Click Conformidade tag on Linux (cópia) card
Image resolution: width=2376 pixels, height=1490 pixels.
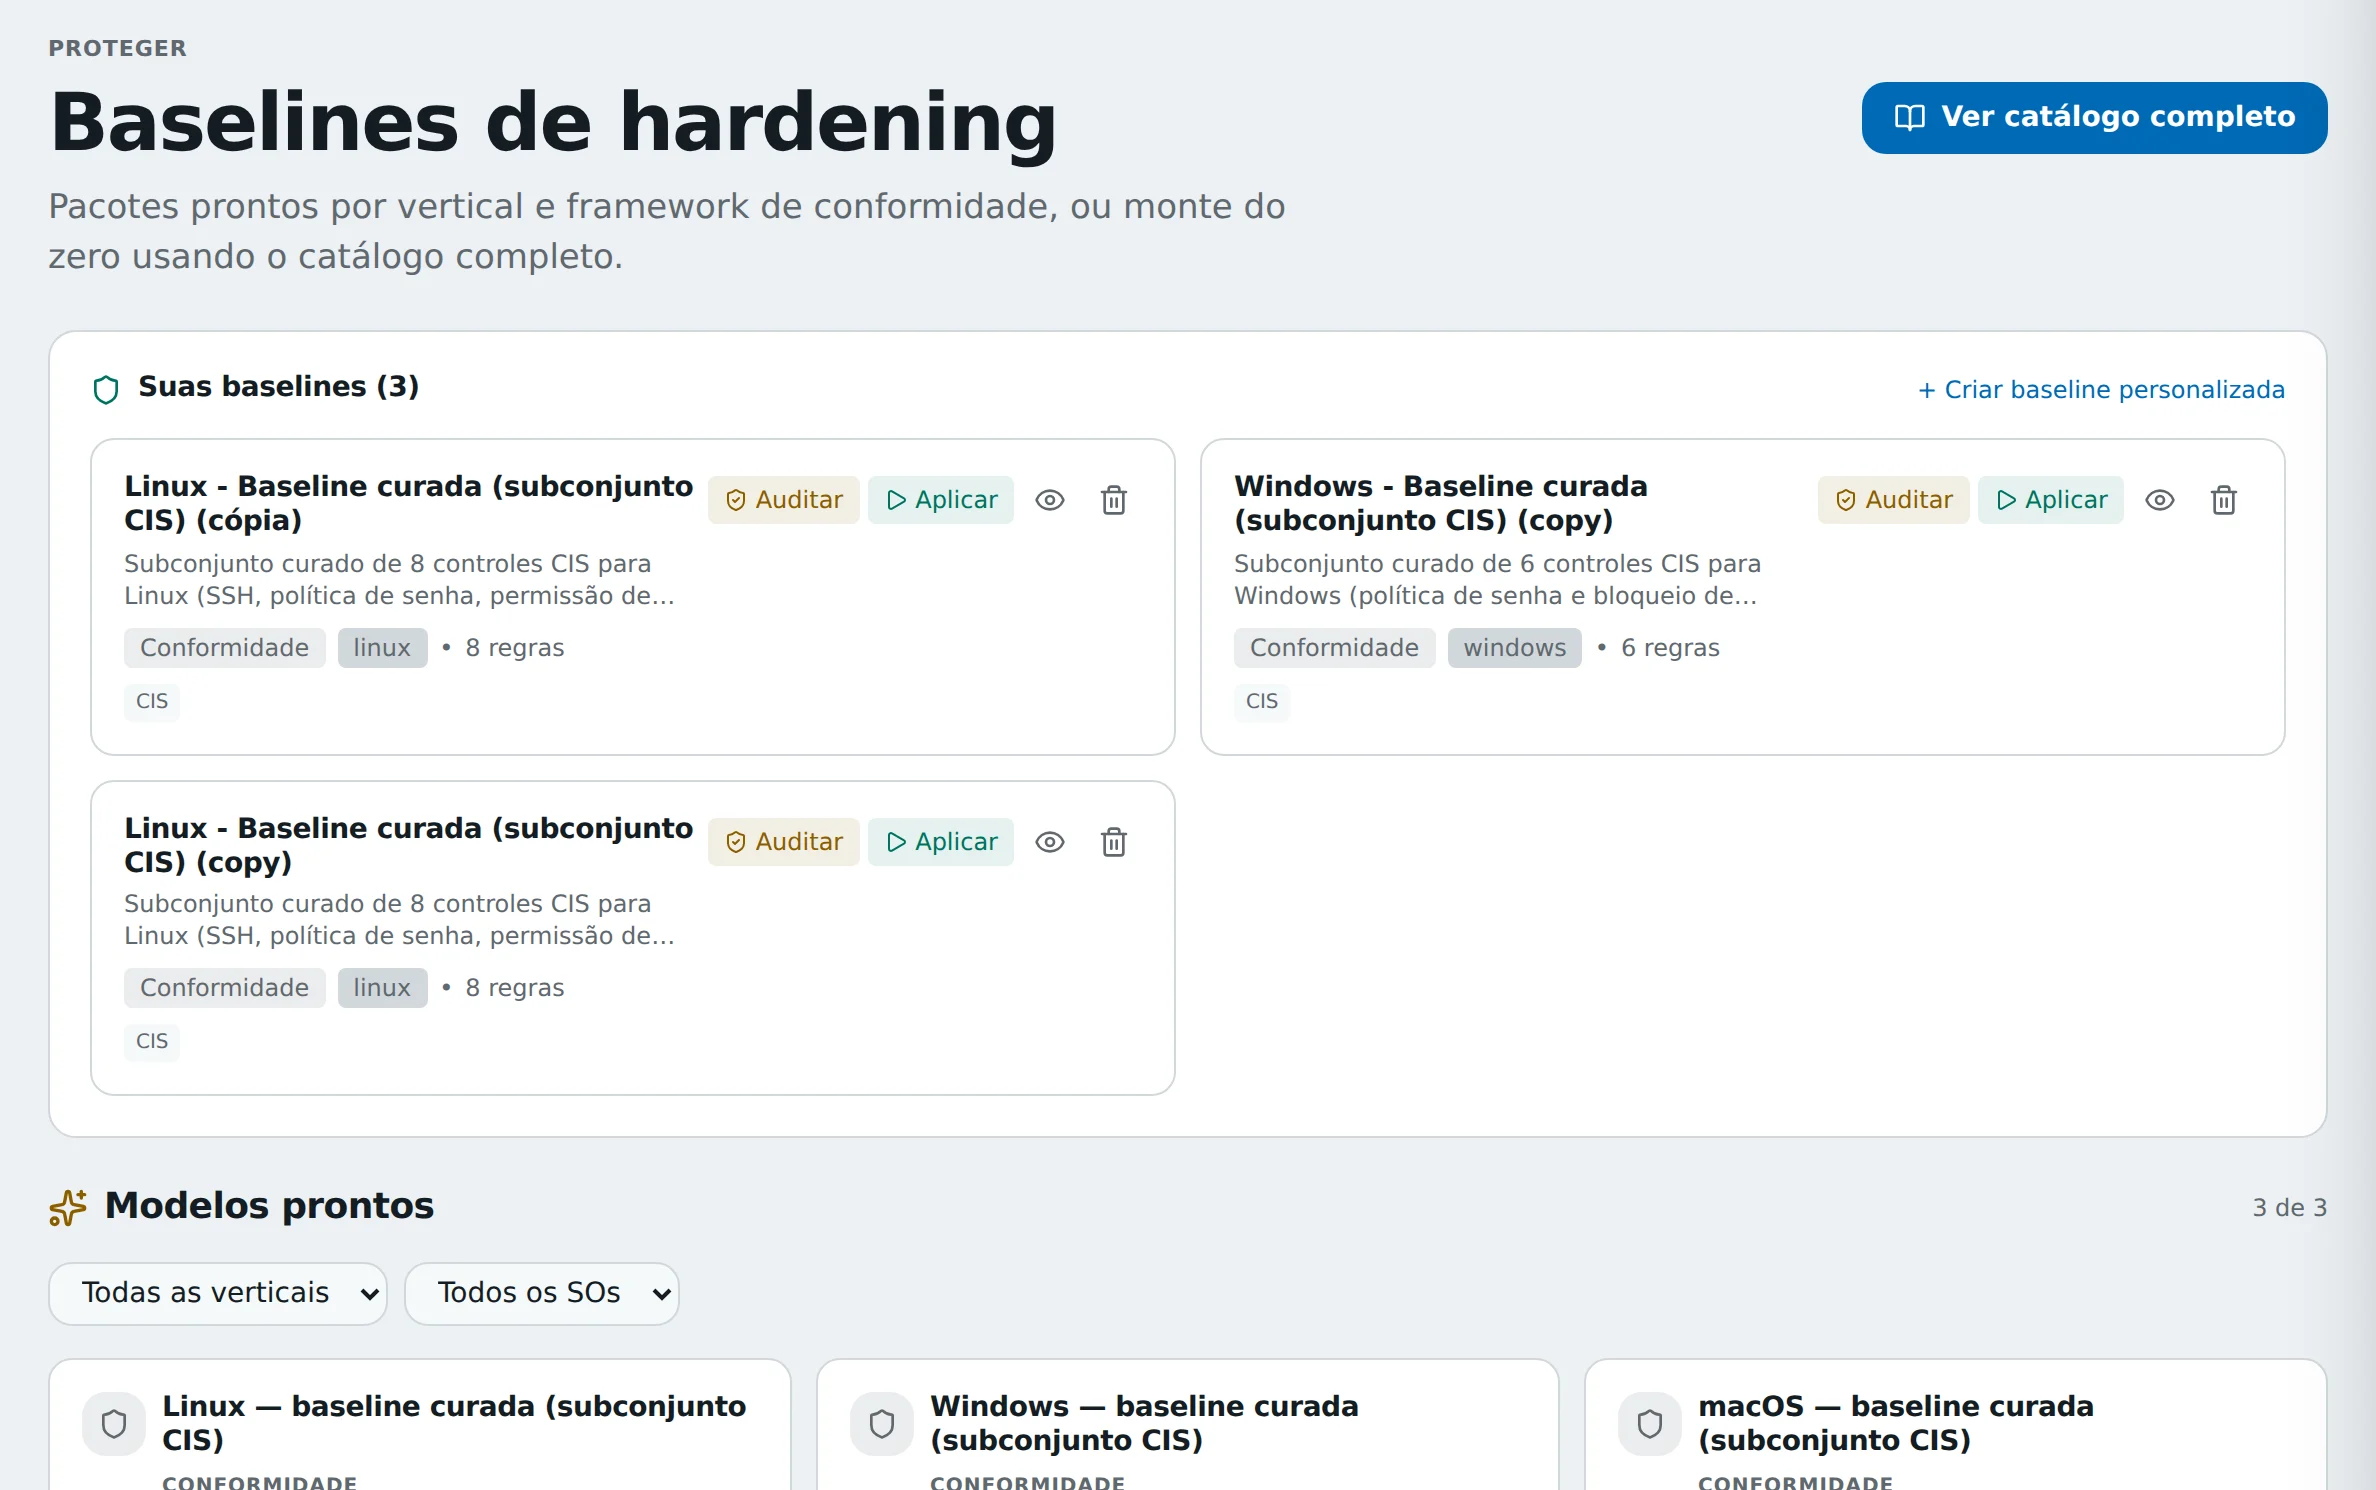point(225,648)
